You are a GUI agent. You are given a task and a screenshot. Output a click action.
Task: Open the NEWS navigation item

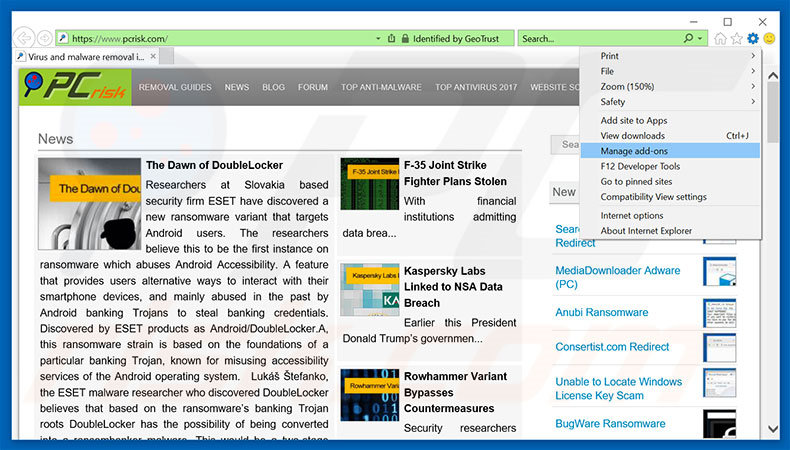[x=237, y=87]
